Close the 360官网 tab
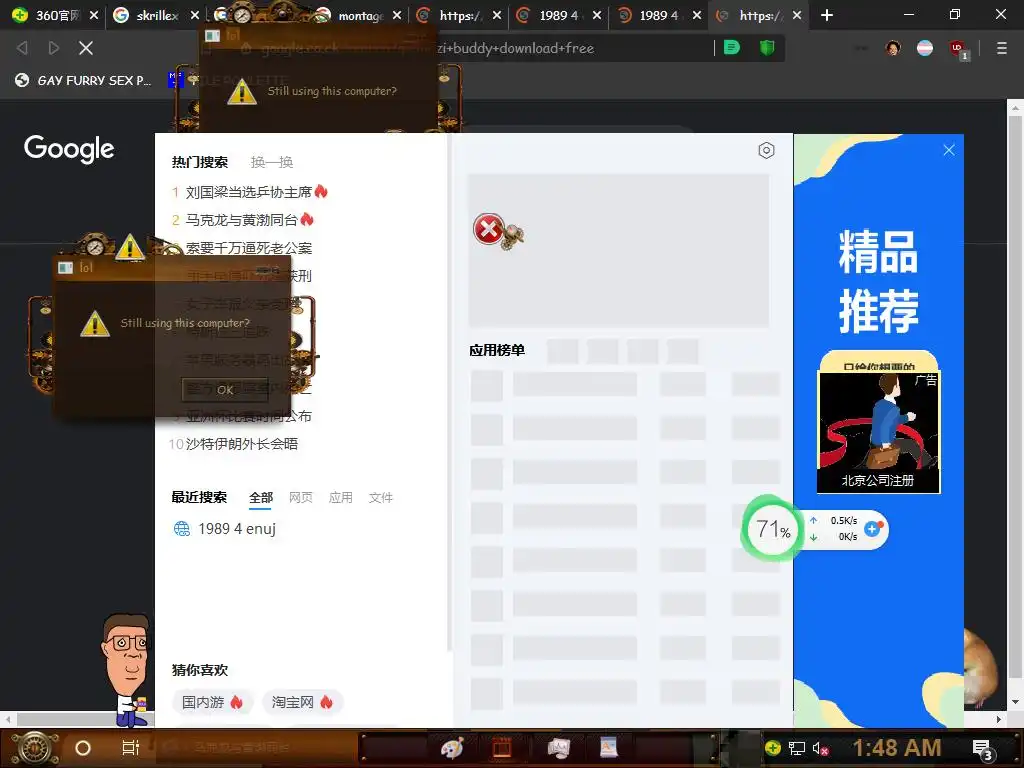The height and width of the screenshot is (768, 1024). click(93, 15)
